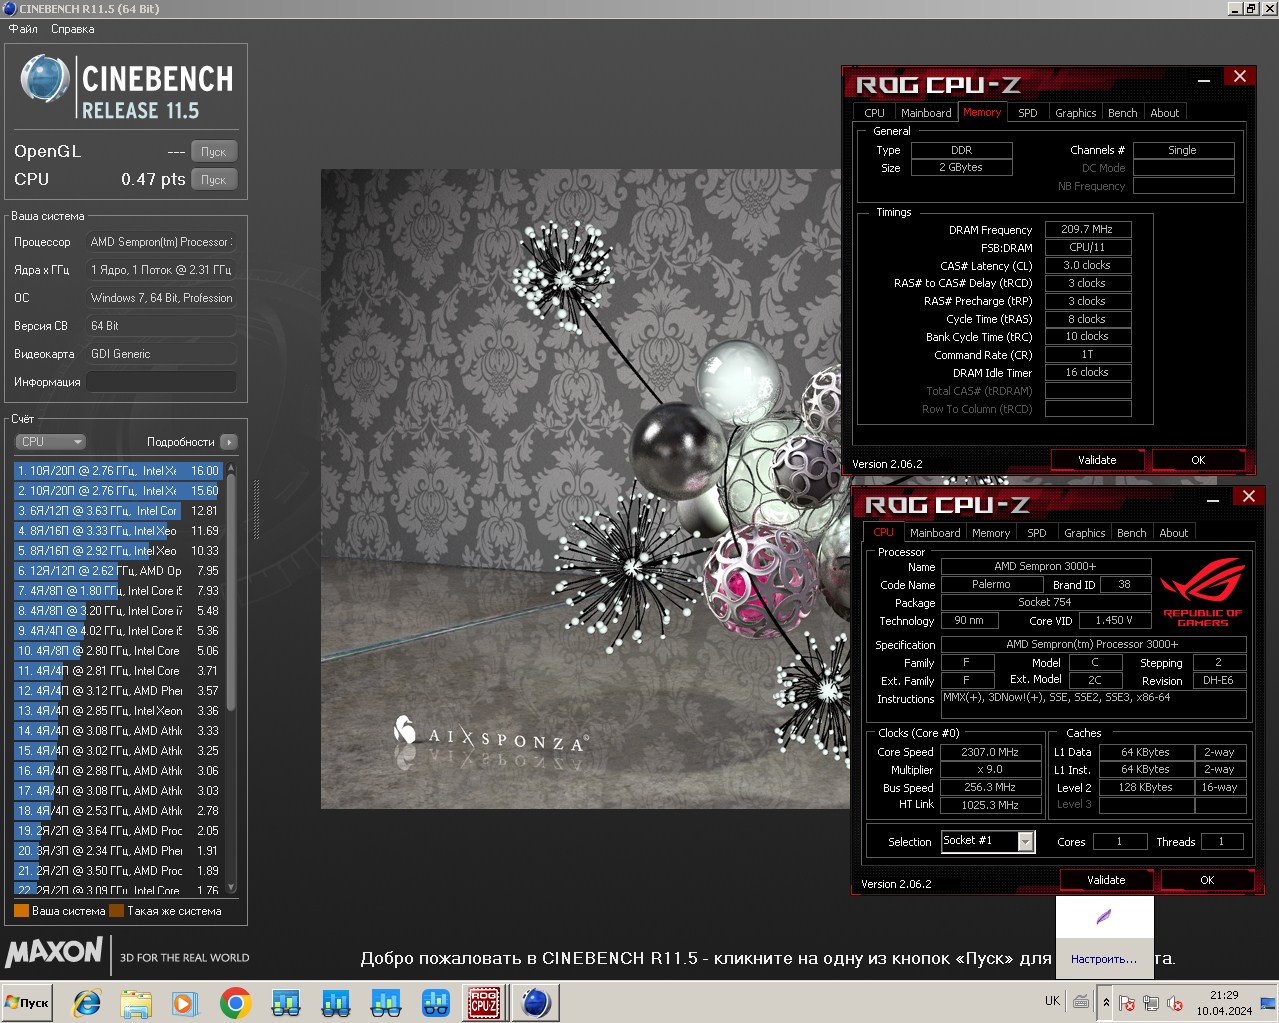Expand the Подробности details arrow
1279x1023 pixels.
229,442
